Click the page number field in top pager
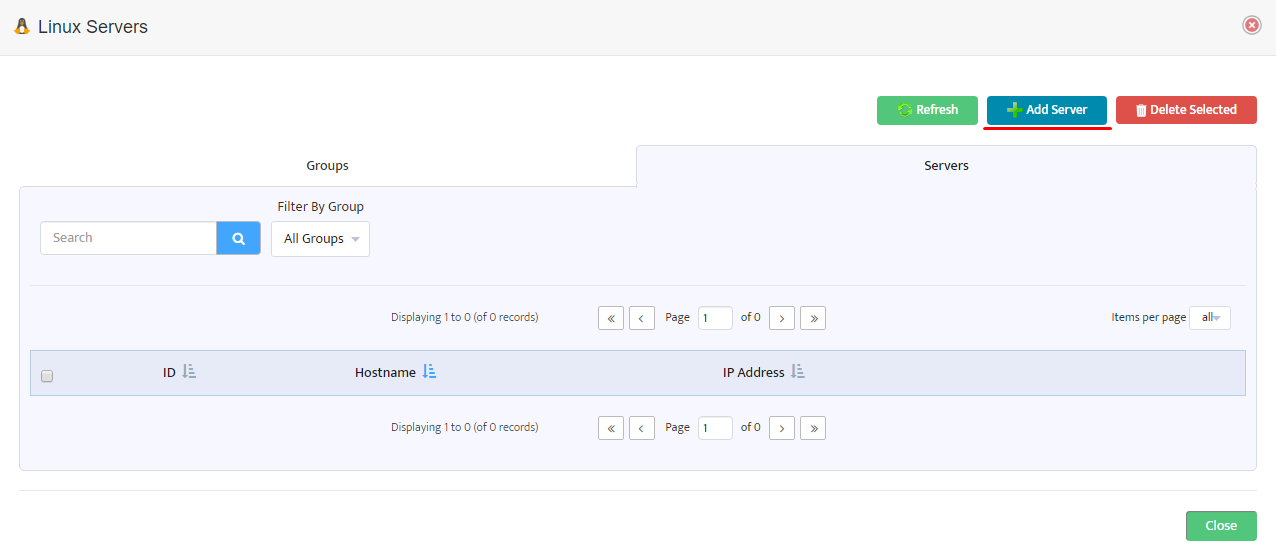 pos(715,318)
